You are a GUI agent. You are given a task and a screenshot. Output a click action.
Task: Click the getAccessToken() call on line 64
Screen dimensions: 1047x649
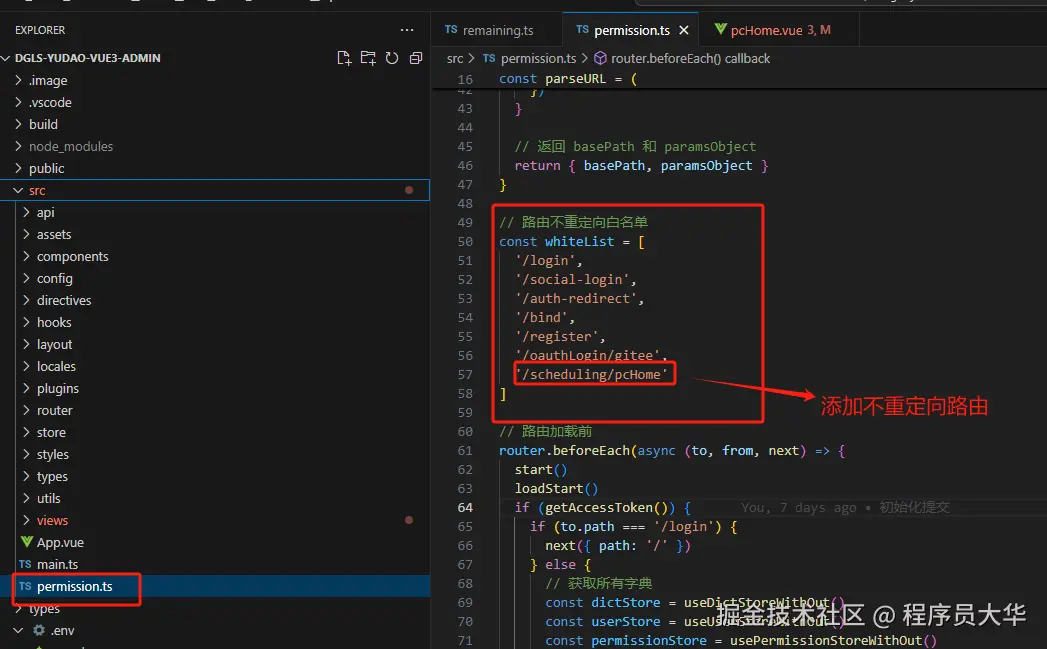pos(606,507)
